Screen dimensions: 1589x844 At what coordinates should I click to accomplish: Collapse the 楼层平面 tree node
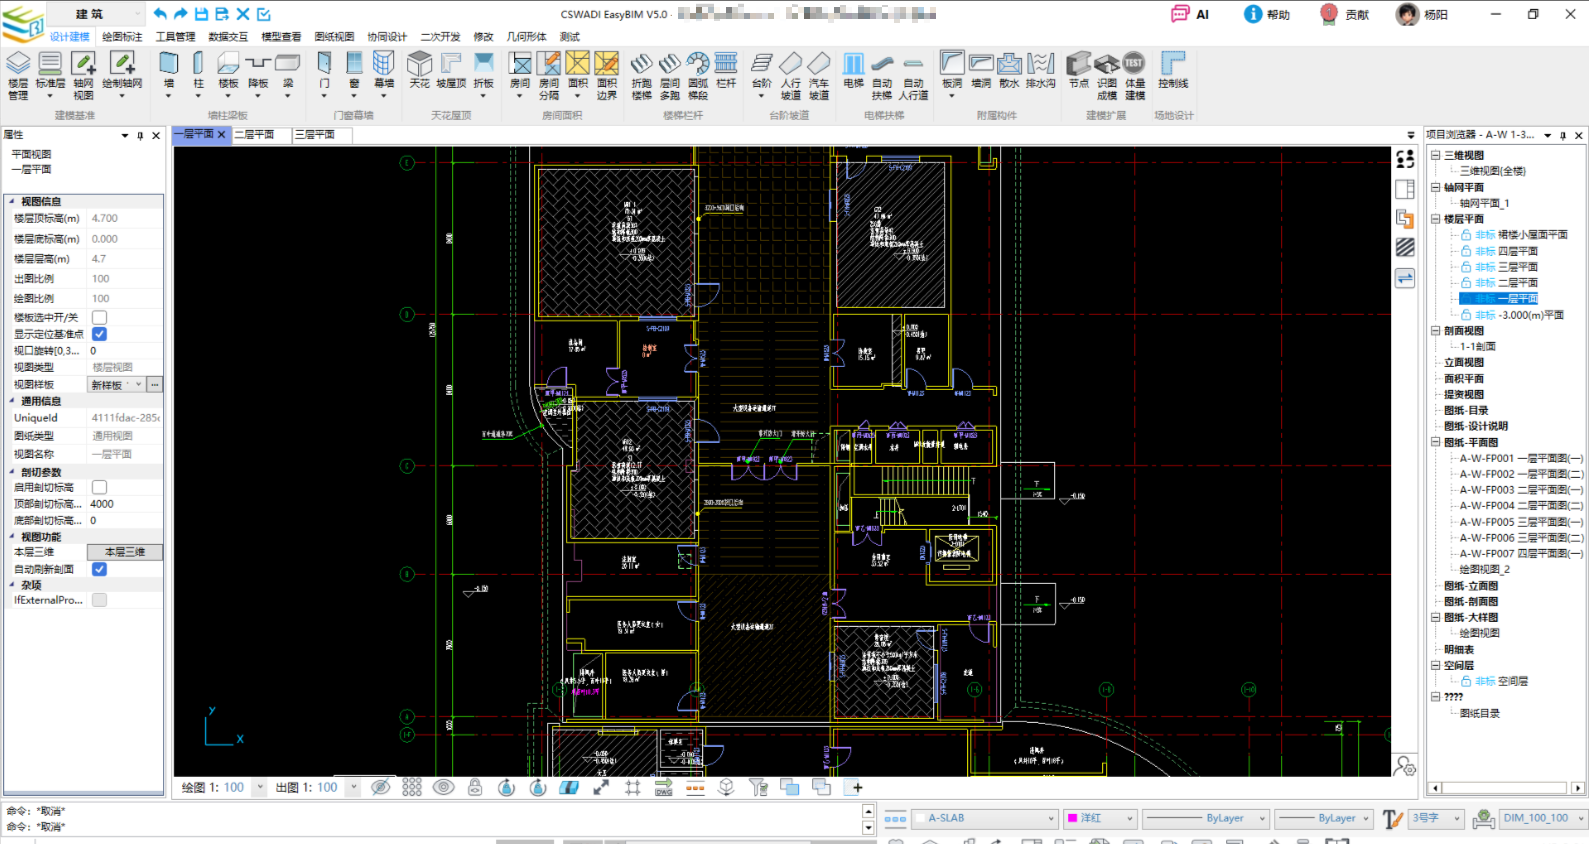[1435, 219]
